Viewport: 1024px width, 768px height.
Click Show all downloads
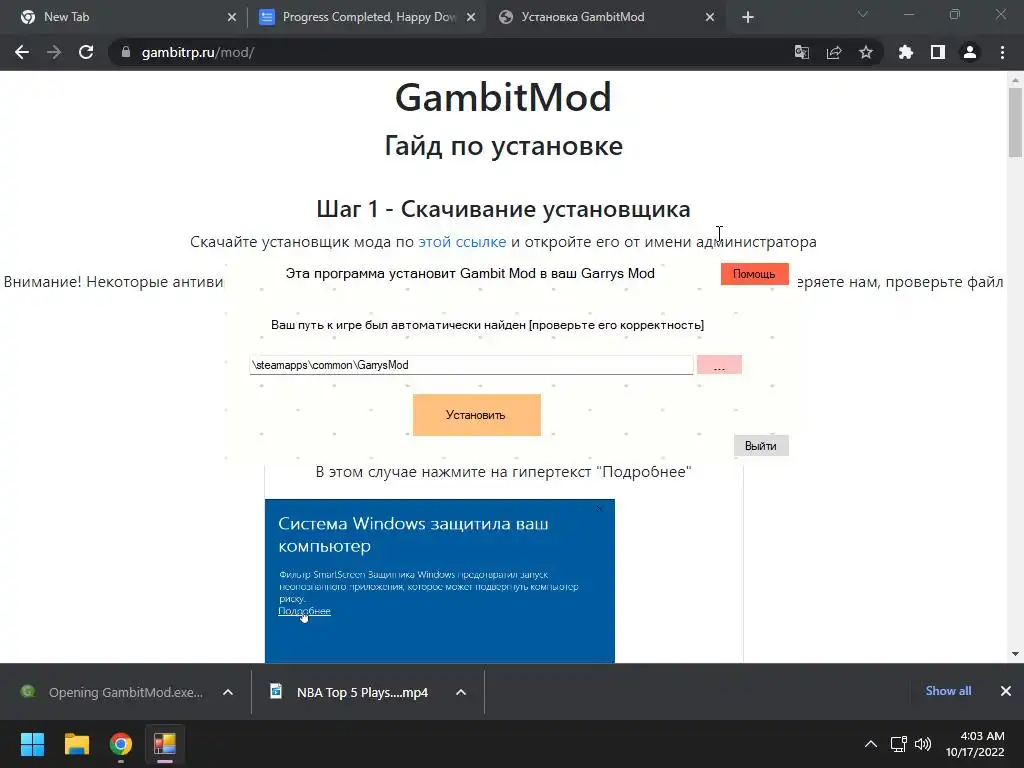948,691
